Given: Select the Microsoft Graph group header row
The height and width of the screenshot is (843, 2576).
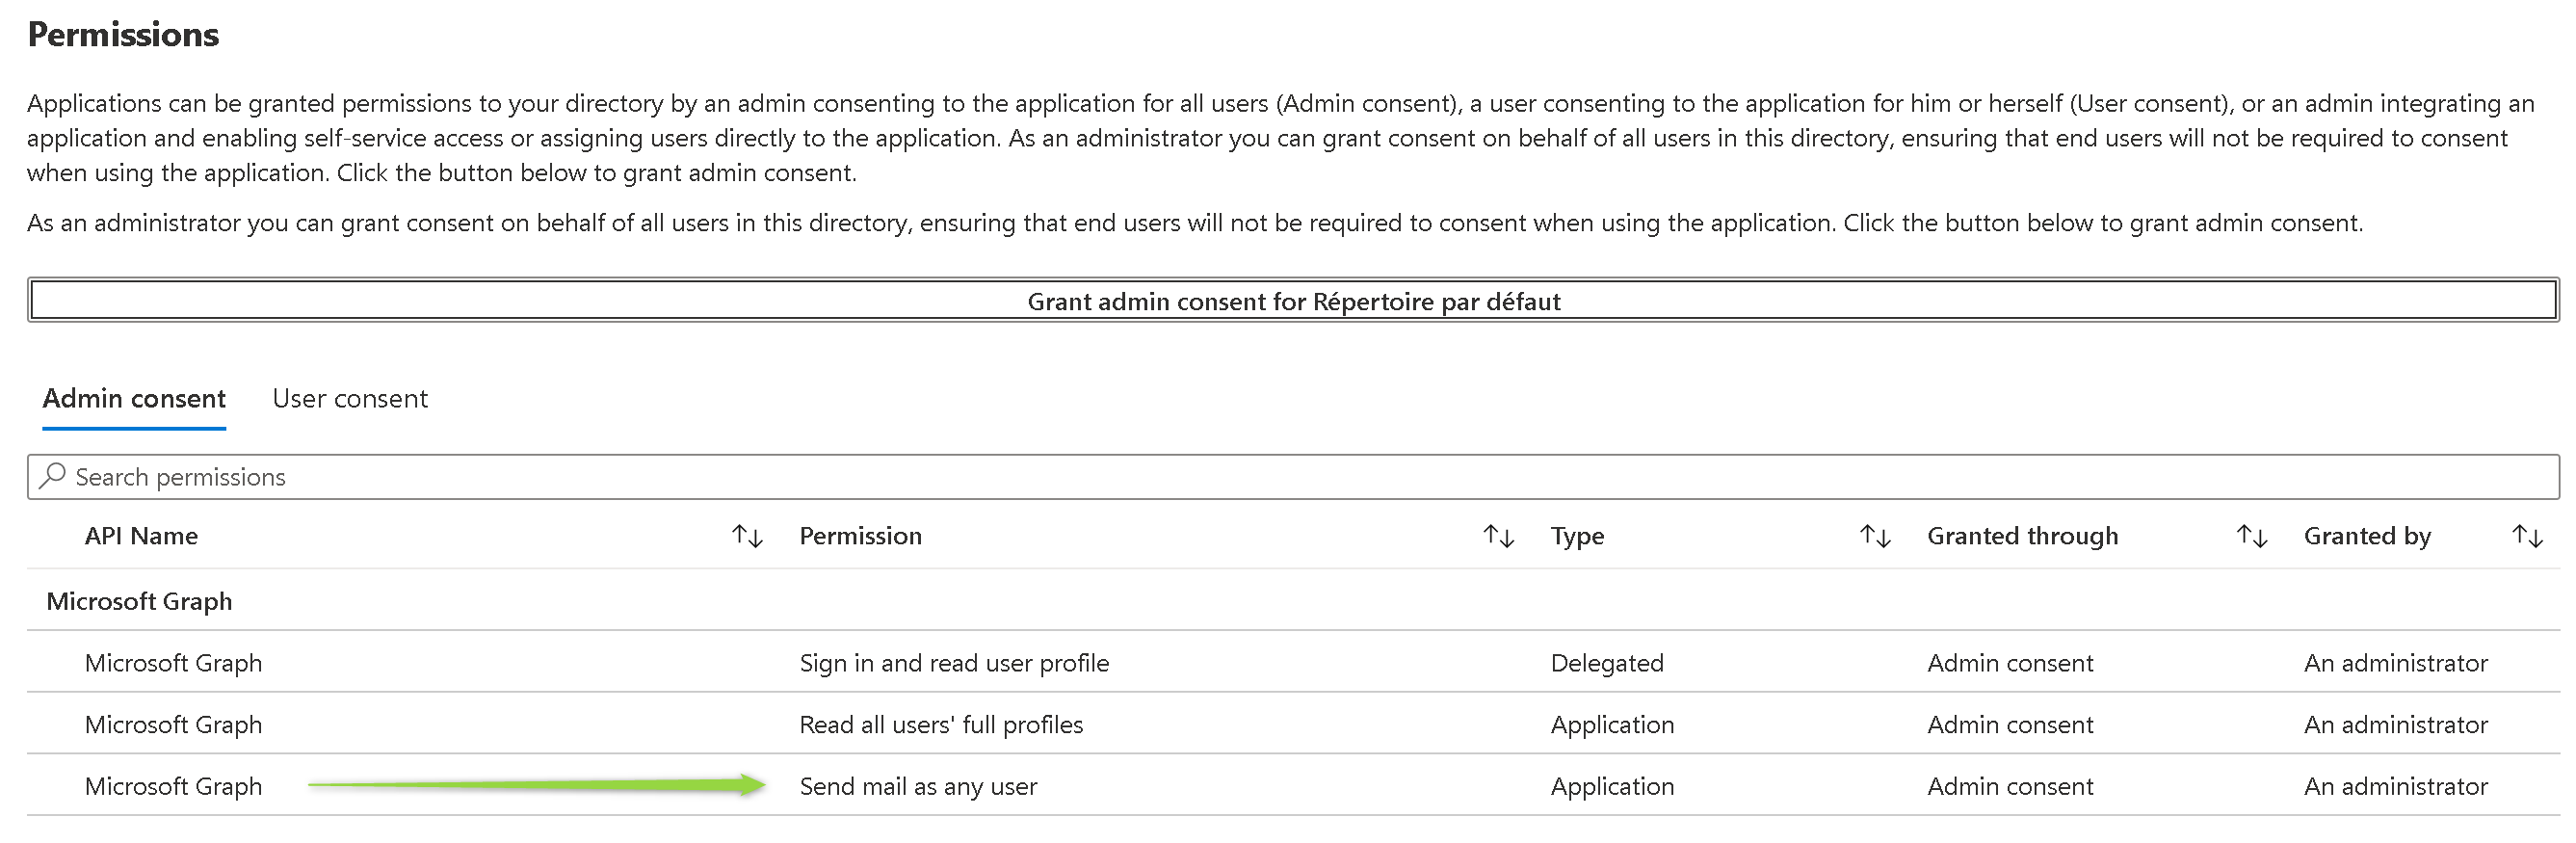Looking at the screenshot, I should point(1293,601).
